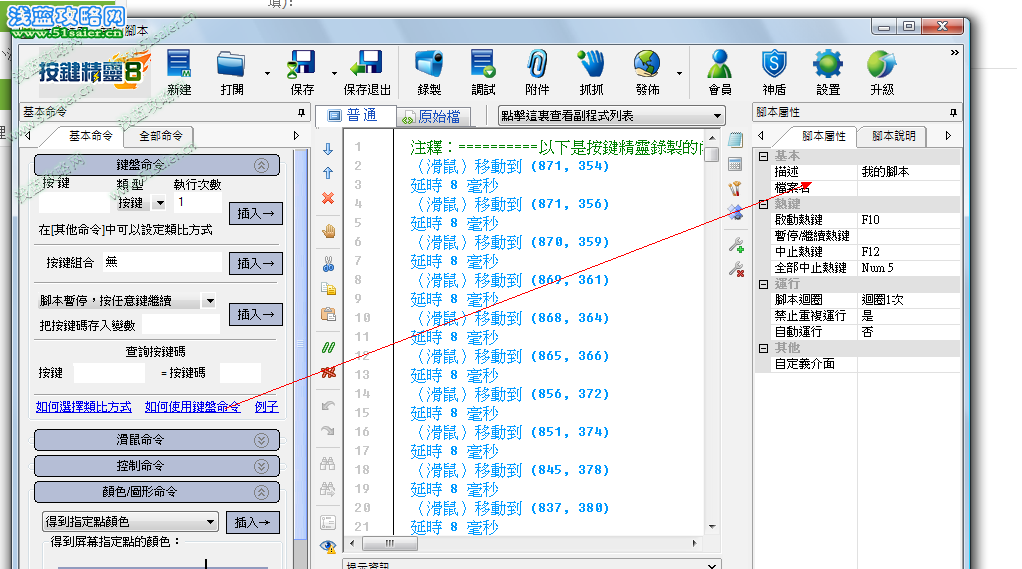Cut selection with scissors icon

coord(328,264)
